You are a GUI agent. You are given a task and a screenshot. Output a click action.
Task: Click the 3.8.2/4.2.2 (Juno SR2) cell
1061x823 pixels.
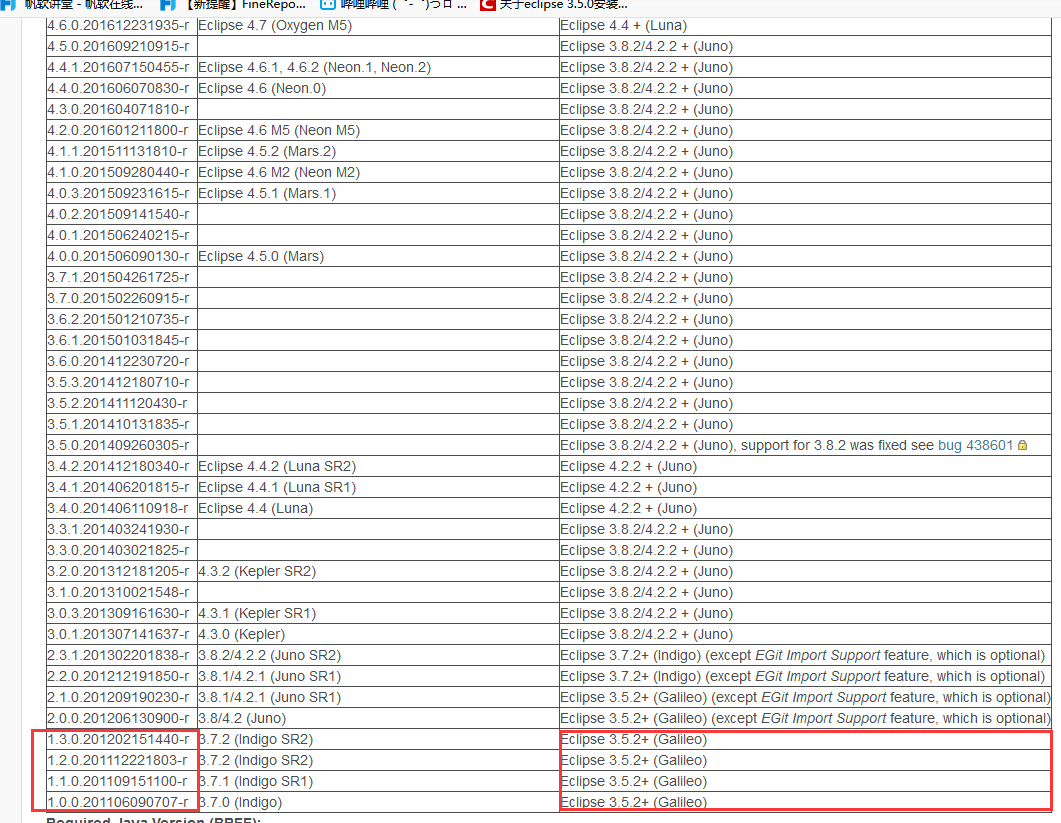coord(378,654)
